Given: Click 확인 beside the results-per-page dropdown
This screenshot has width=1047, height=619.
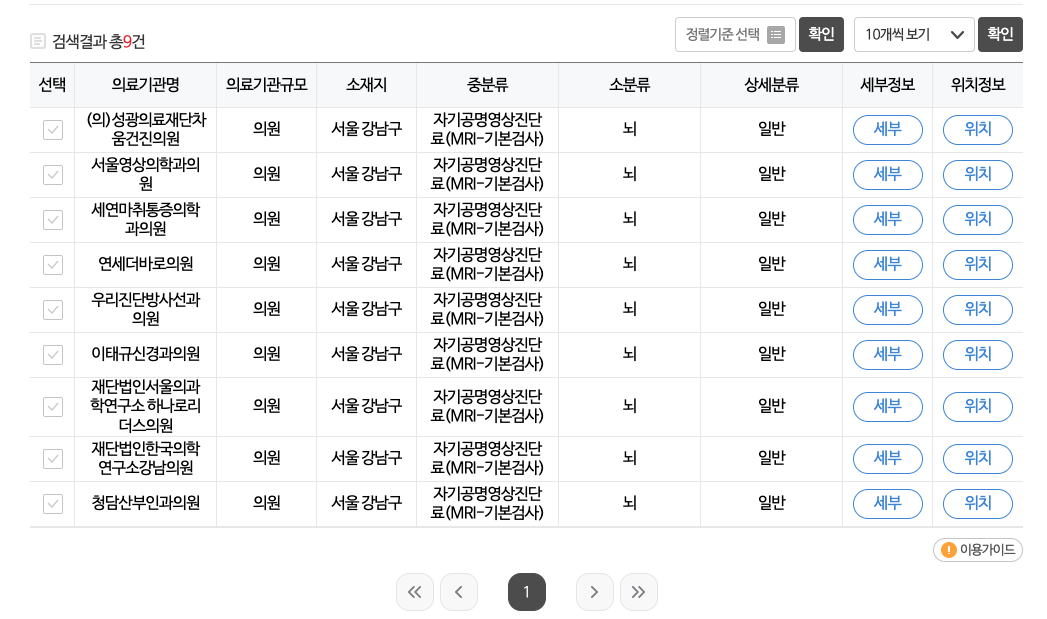Looking at the screenshot, I should 1000,34.
